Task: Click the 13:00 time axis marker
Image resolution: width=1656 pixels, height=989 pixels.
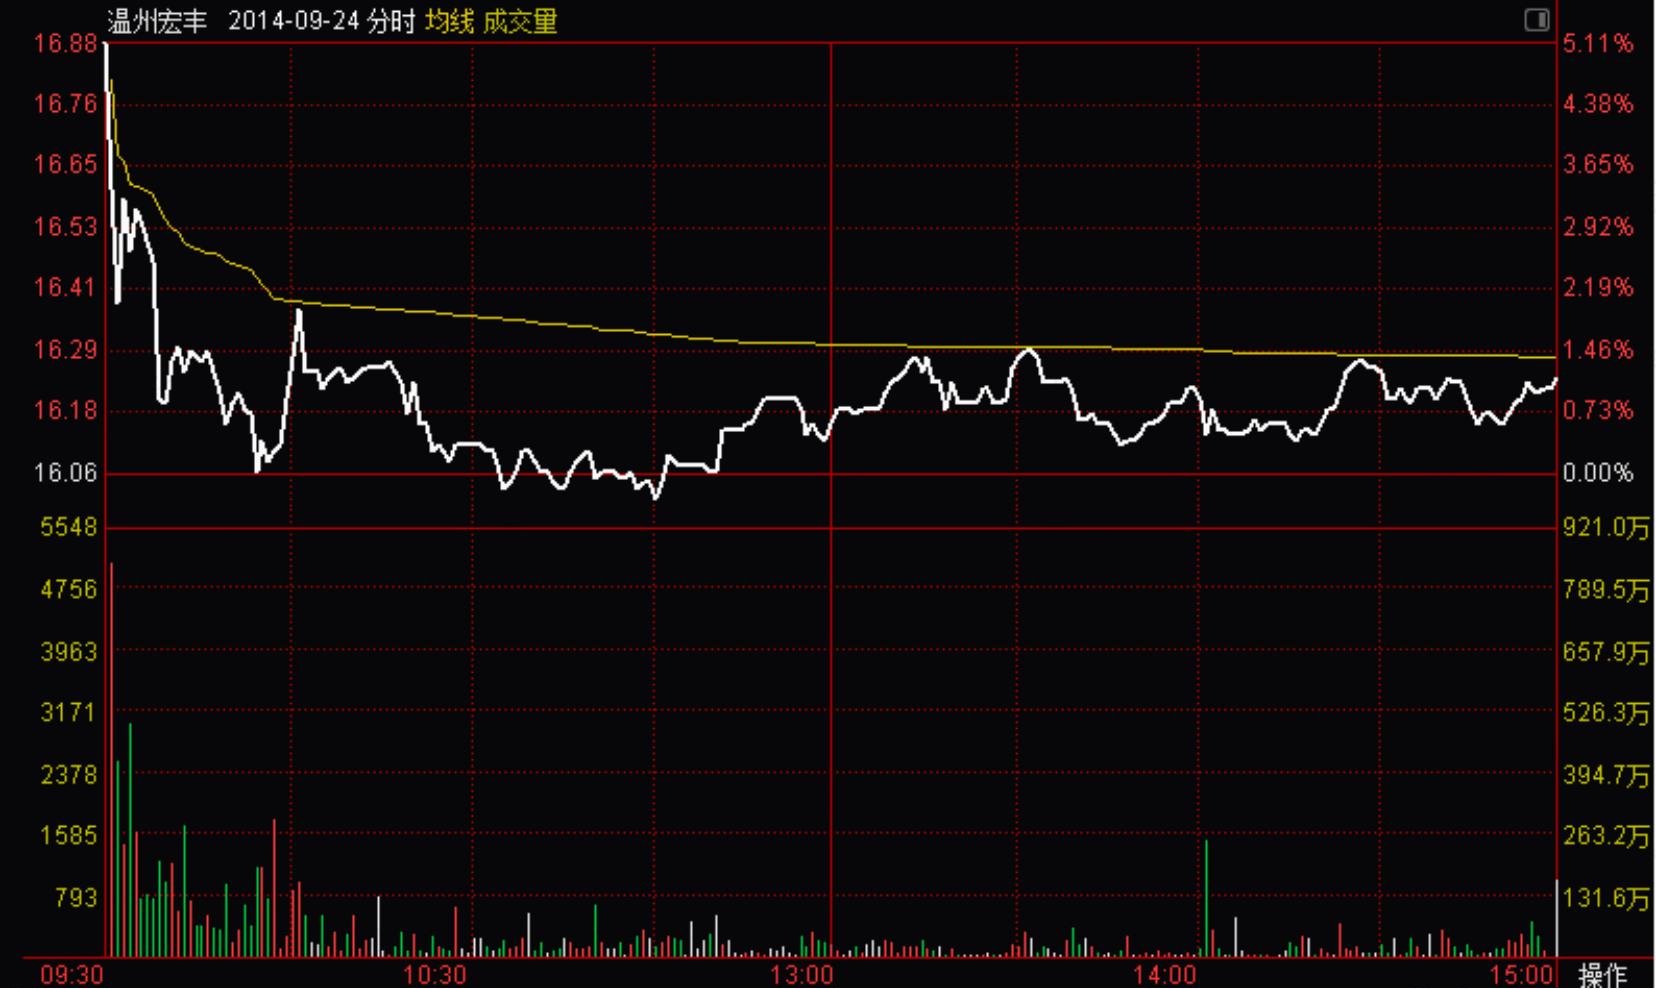Action: [x=801, y=974]
